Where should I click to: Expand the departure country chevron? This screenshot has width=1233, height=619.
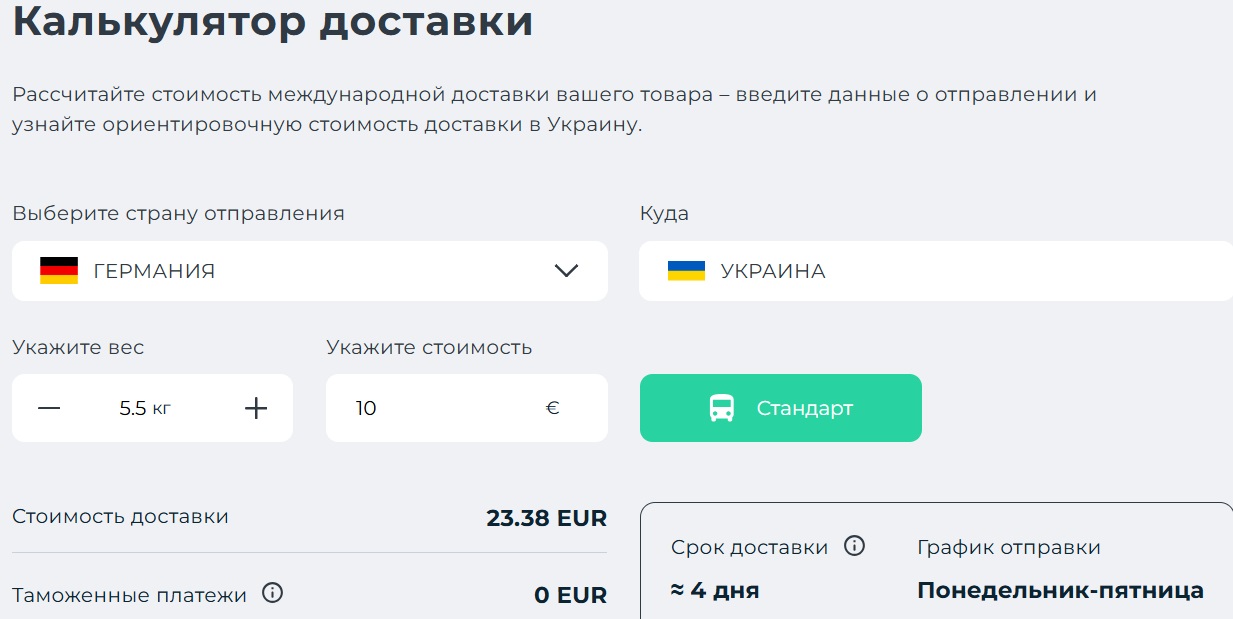click(x=566, y=271)
